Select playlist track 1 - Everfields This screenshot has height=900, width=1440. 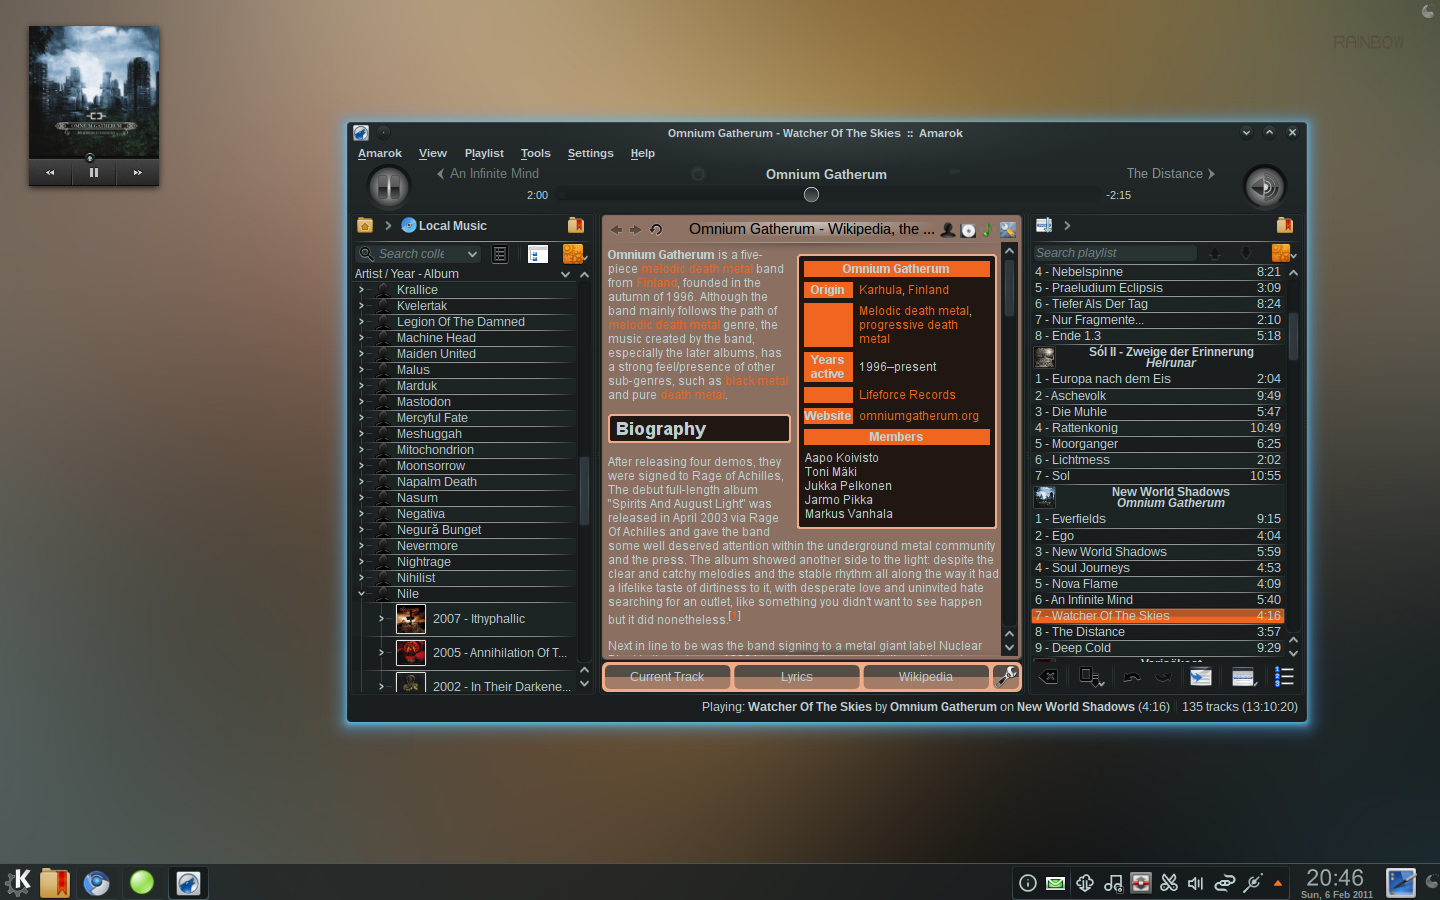(1158, 519)
